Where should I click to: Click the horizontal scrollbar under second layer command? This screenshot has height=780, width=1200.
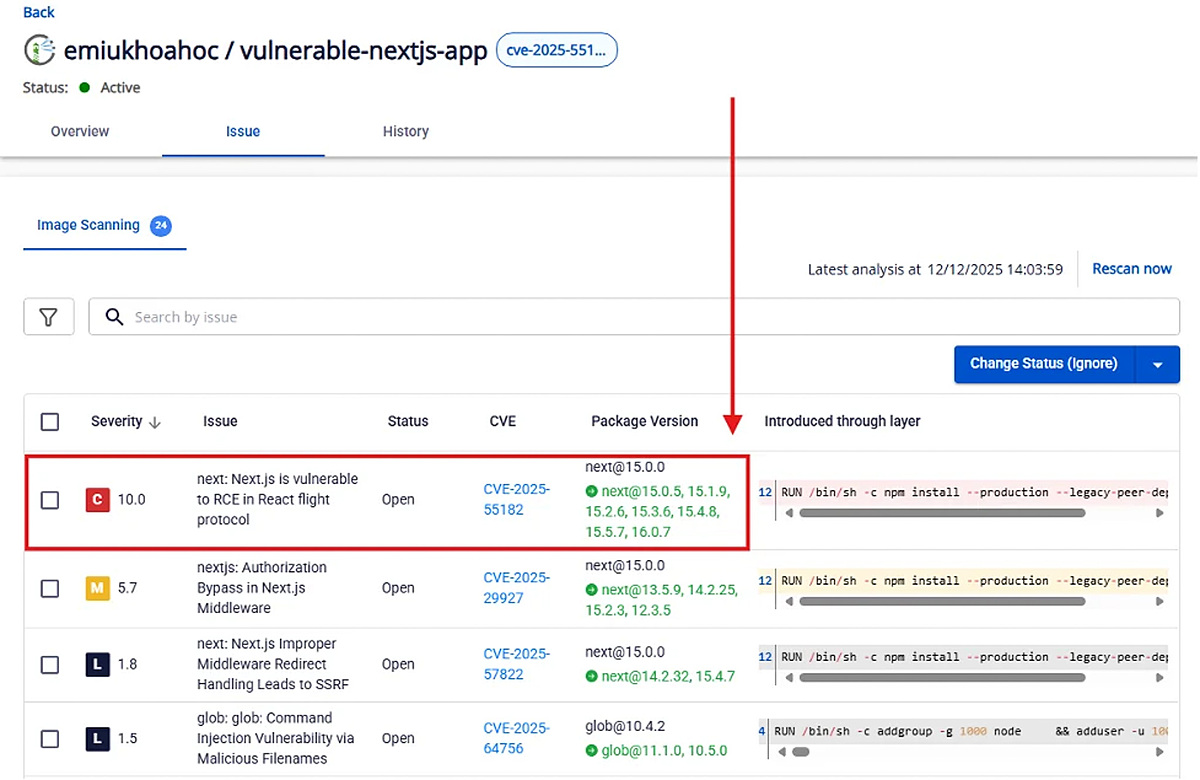[941, 601]
